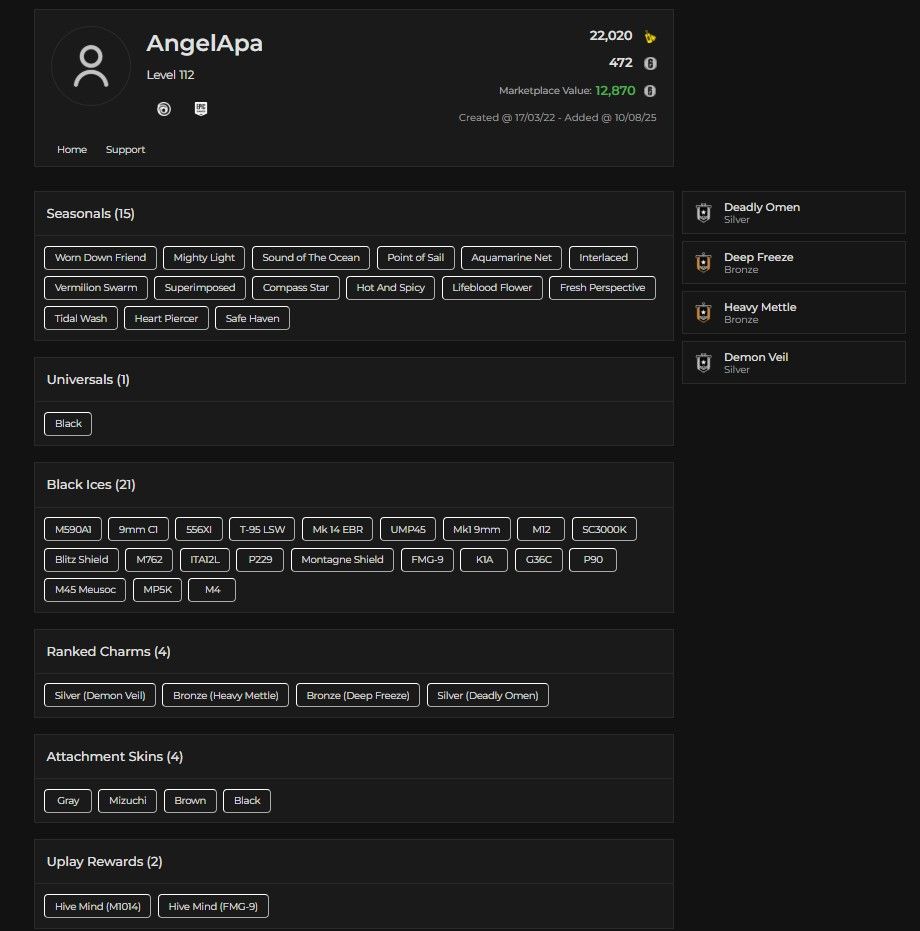Click the renown currency icon beside 22,020

(650, 37)
